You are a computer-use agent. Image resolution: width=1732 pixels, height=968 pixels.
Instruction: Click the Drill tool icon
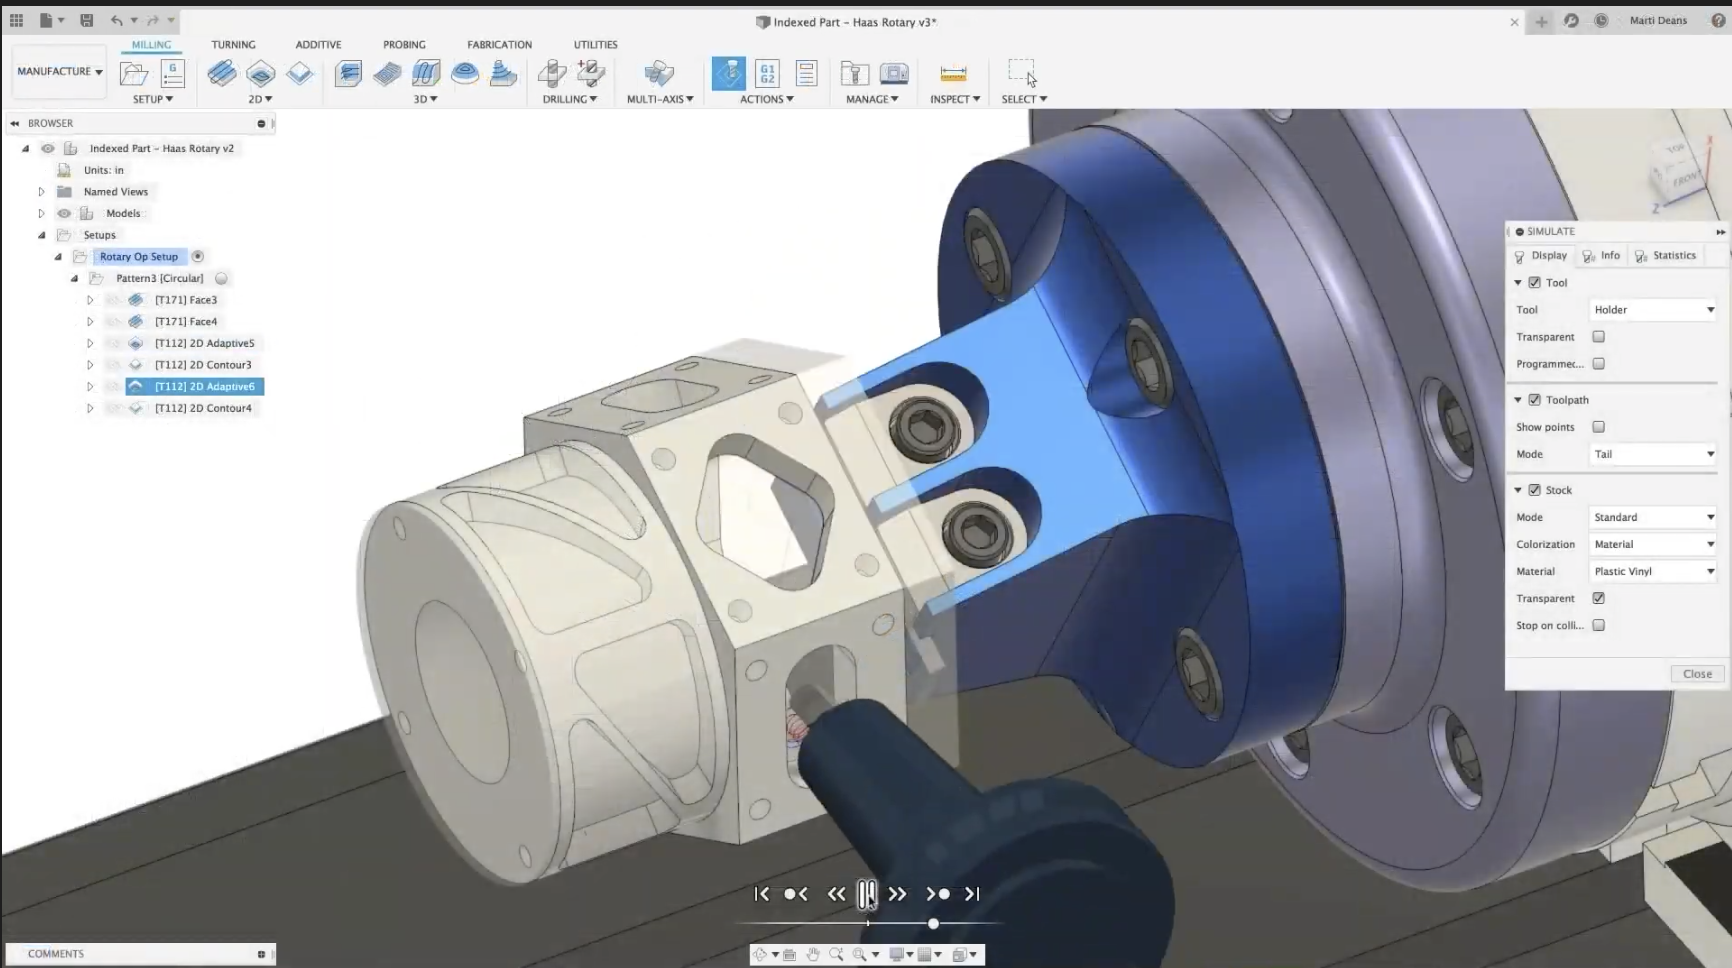(x=552, y=73)
